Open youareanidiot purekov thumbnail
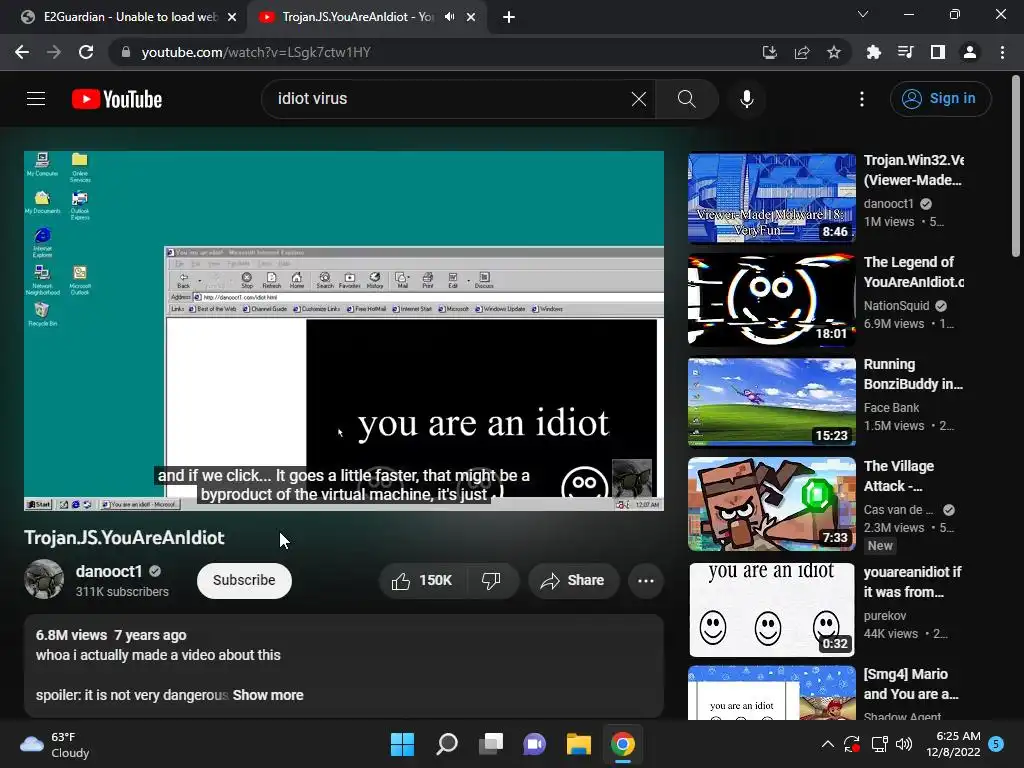Image resolution: width=1024 pixels, height=768 pixels. point(771,609)
